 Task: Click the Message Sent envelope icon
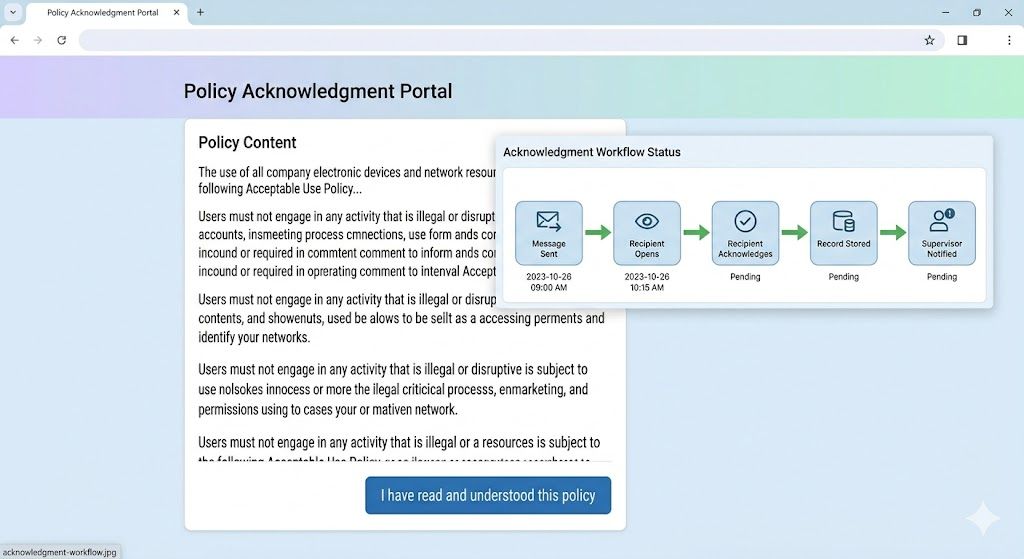coord(549,221)
